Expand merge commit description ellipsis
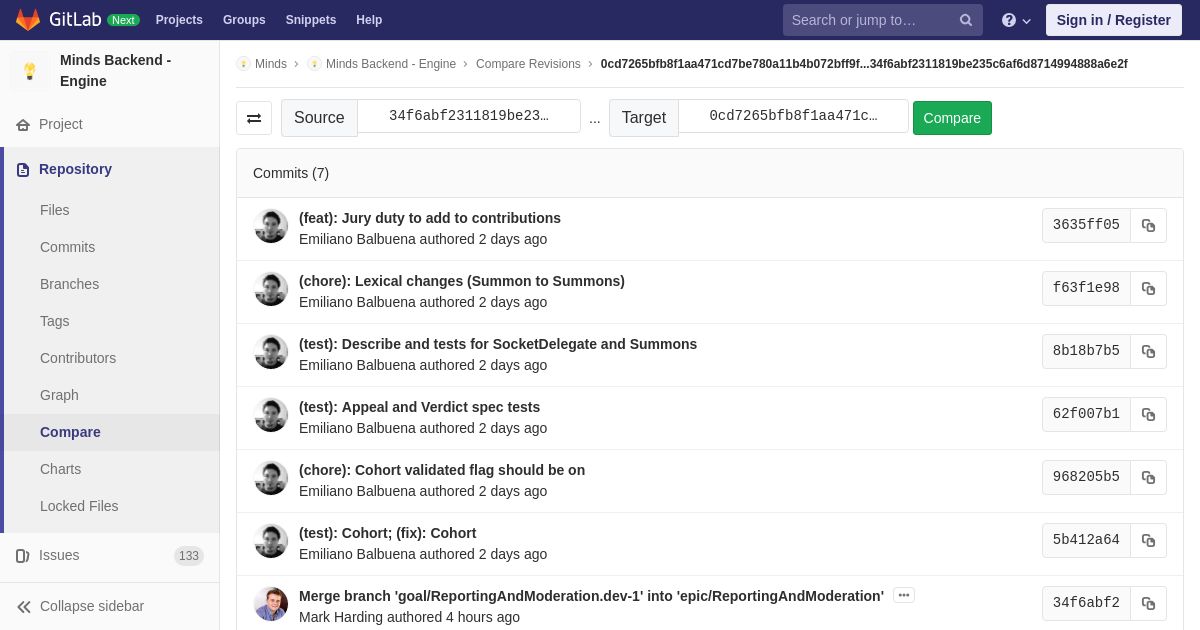The image size is (1200, 630). pyautogui.click(x=904, y=595)
